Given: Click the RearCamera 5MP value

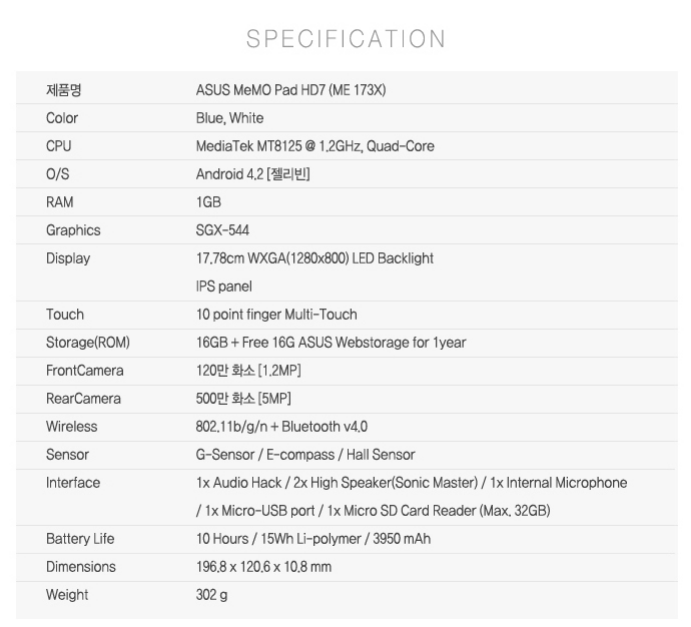Looking at the screenshot, I should coord(243,398).
